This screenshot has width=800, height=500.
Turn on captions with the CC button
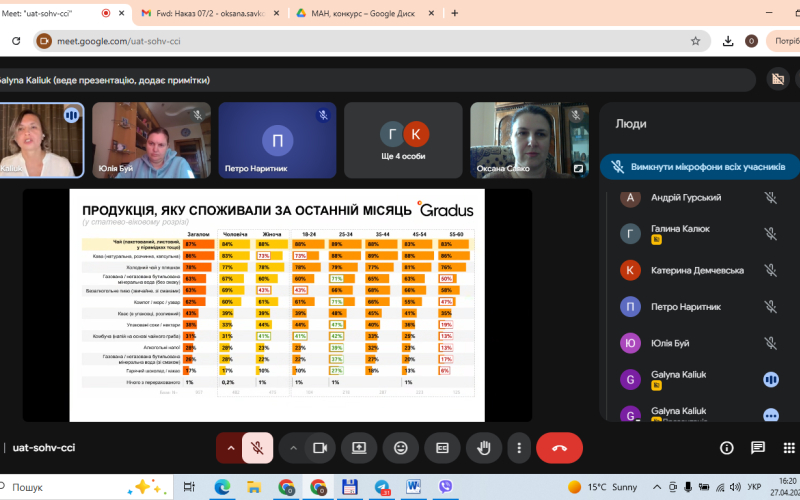coord(442,448)
